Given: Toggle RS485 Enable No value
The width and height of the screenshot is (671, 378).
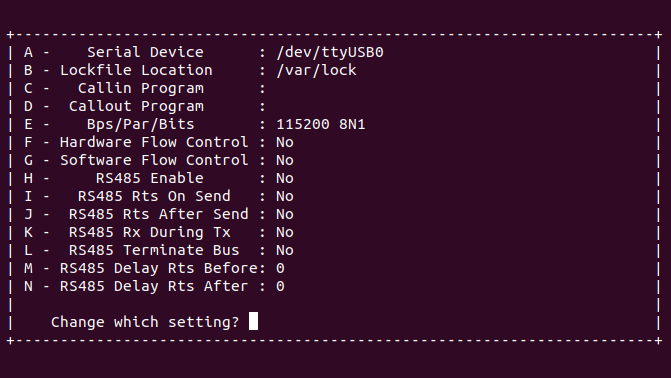Looking at the screenshot, I should coord(285,178).
